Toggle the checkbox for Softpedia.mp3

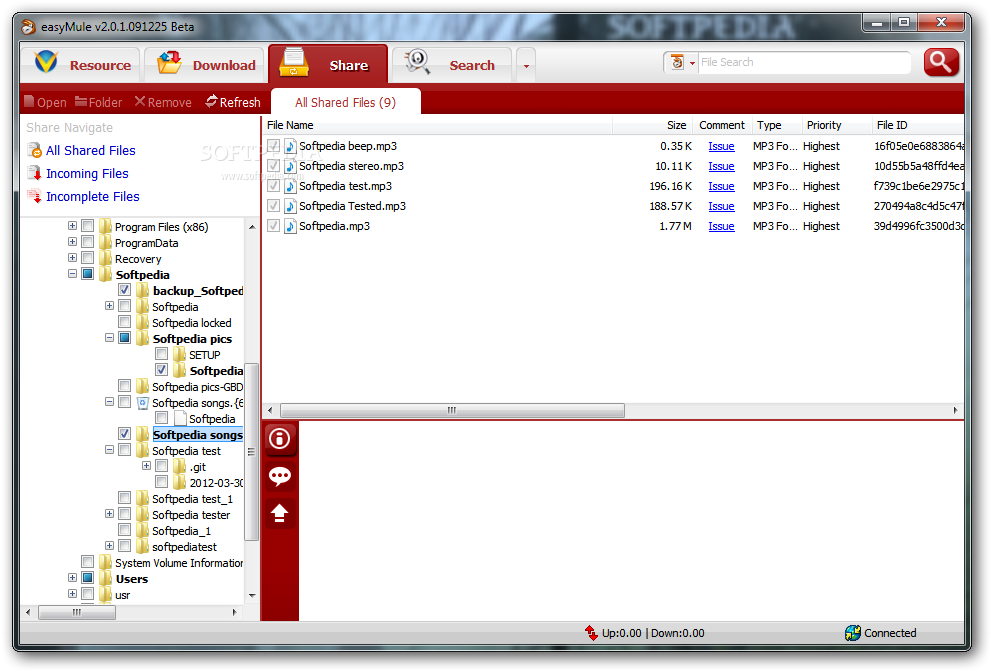pyautogui.click(x=273, y=226)
